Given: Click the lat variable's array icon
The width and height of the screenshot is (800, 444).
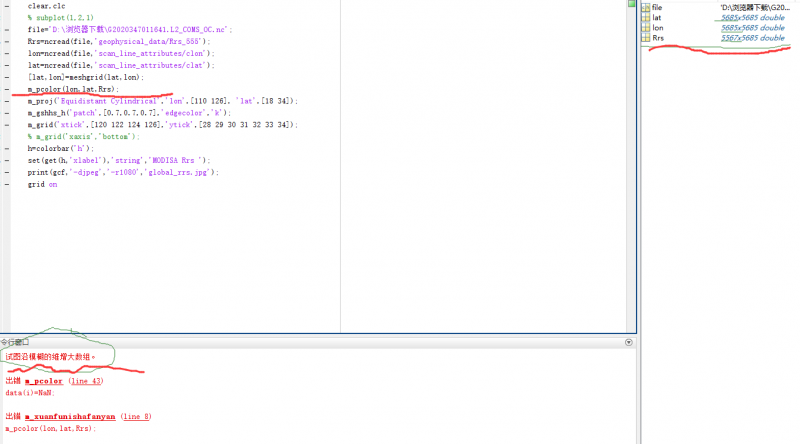Looking at the screenshot, I should [x=645, y=17].
